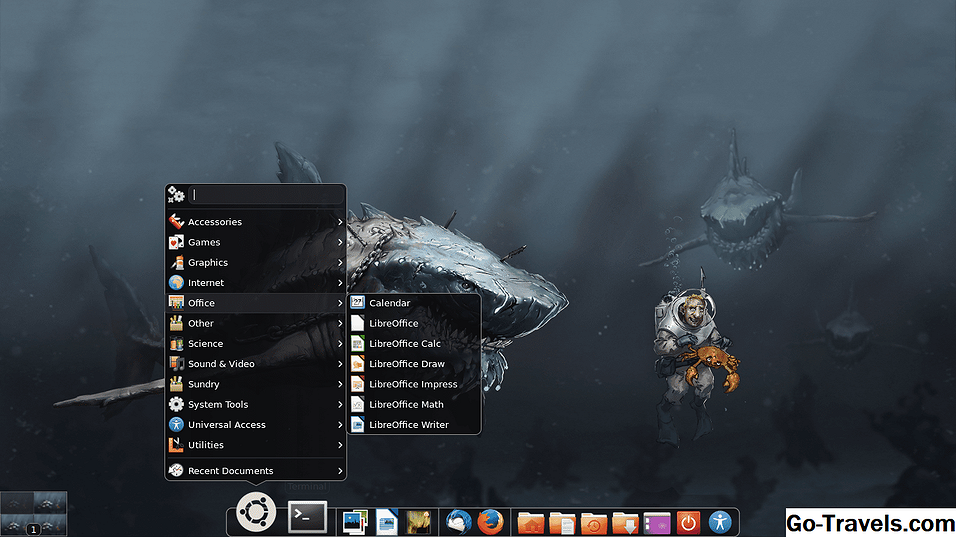Switch to top-right workspace thumbnail in pager

(x=50, y=503)
